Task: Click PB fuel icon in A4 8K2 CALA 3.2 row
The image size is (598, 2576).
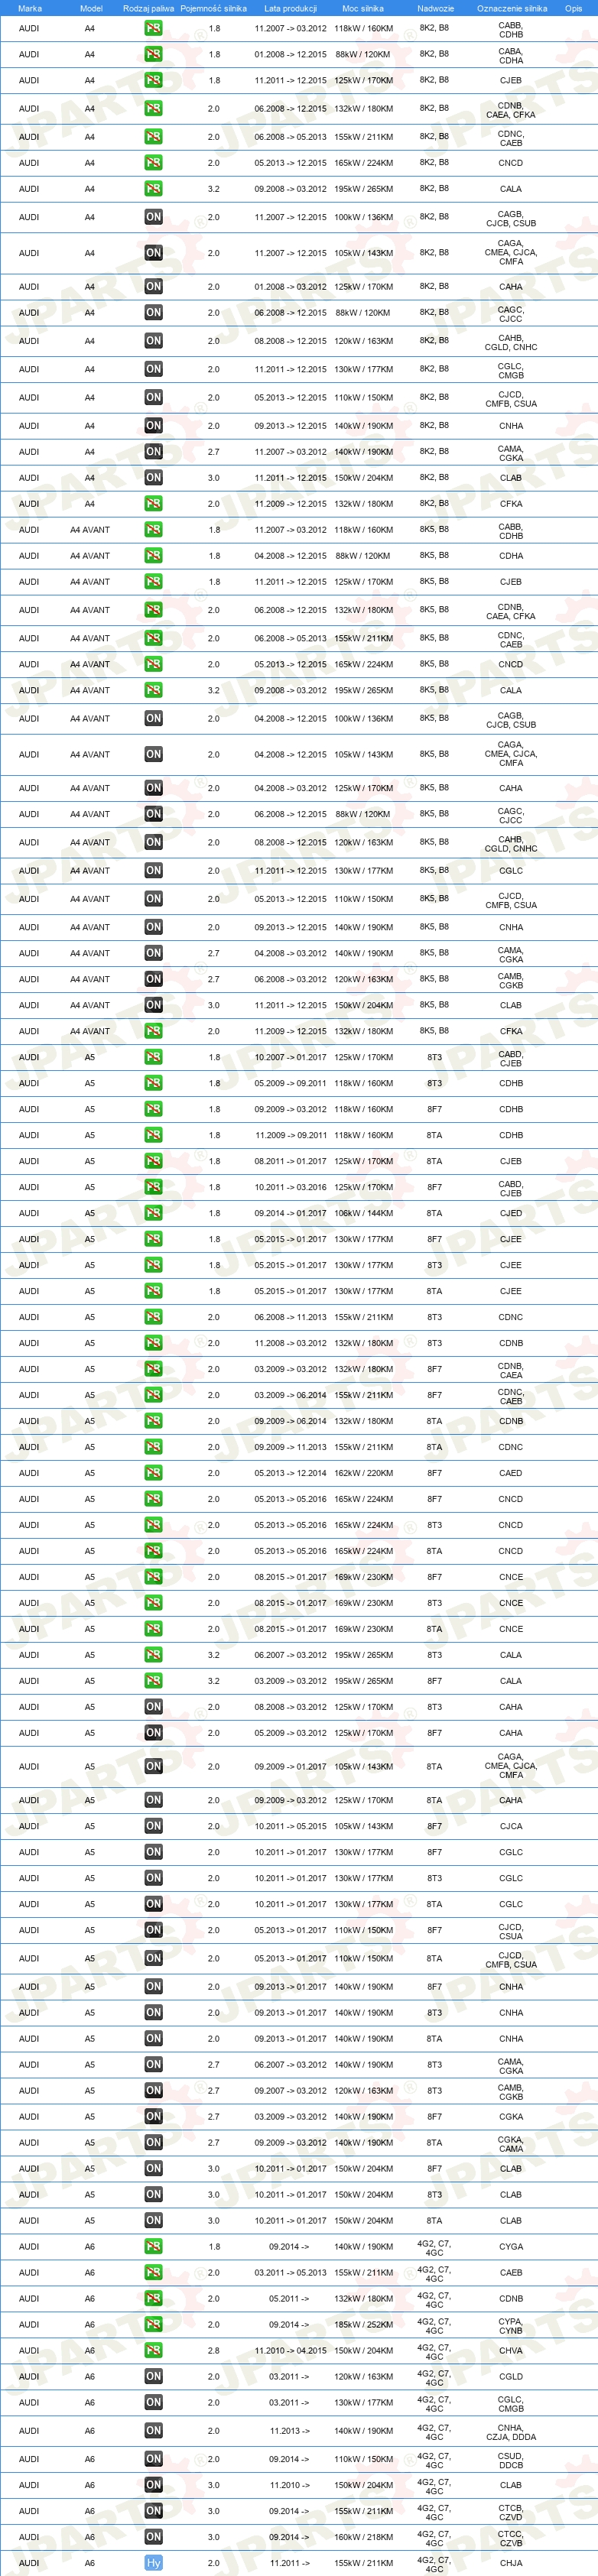Action: pos(153,189)
